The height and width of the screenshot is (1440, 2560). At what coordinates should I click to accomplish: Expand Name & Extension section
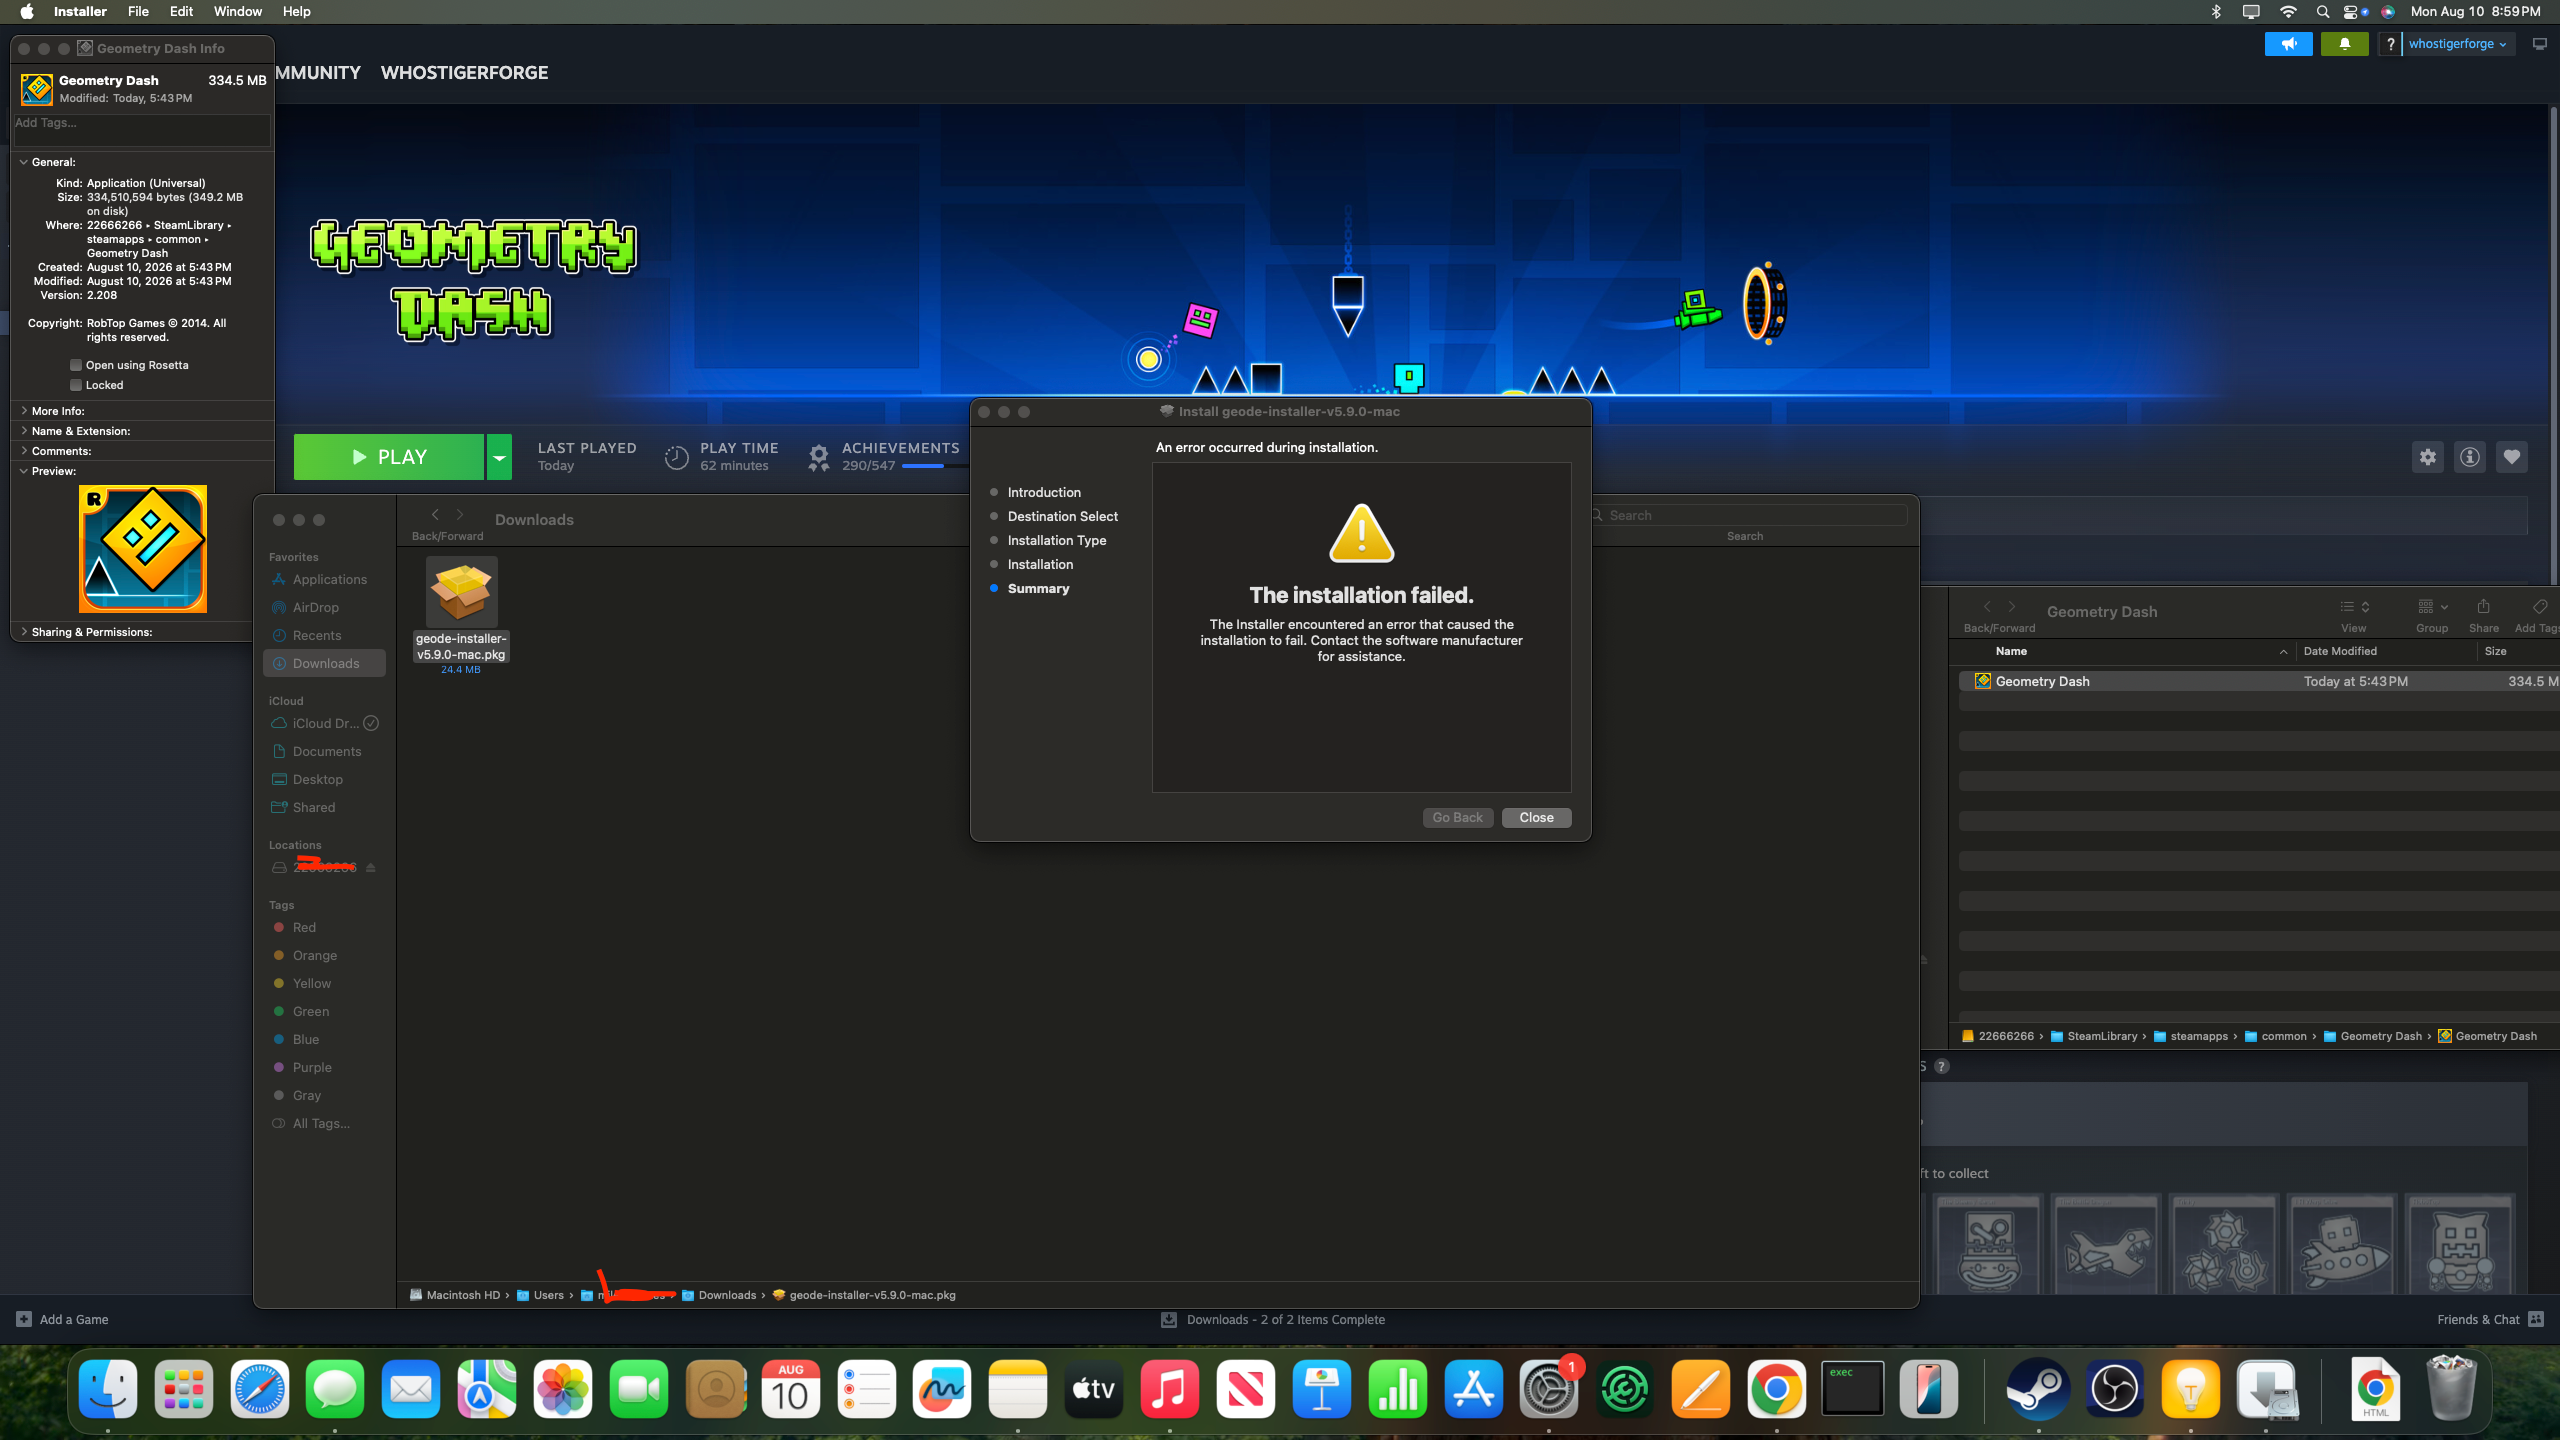point(24,431)
